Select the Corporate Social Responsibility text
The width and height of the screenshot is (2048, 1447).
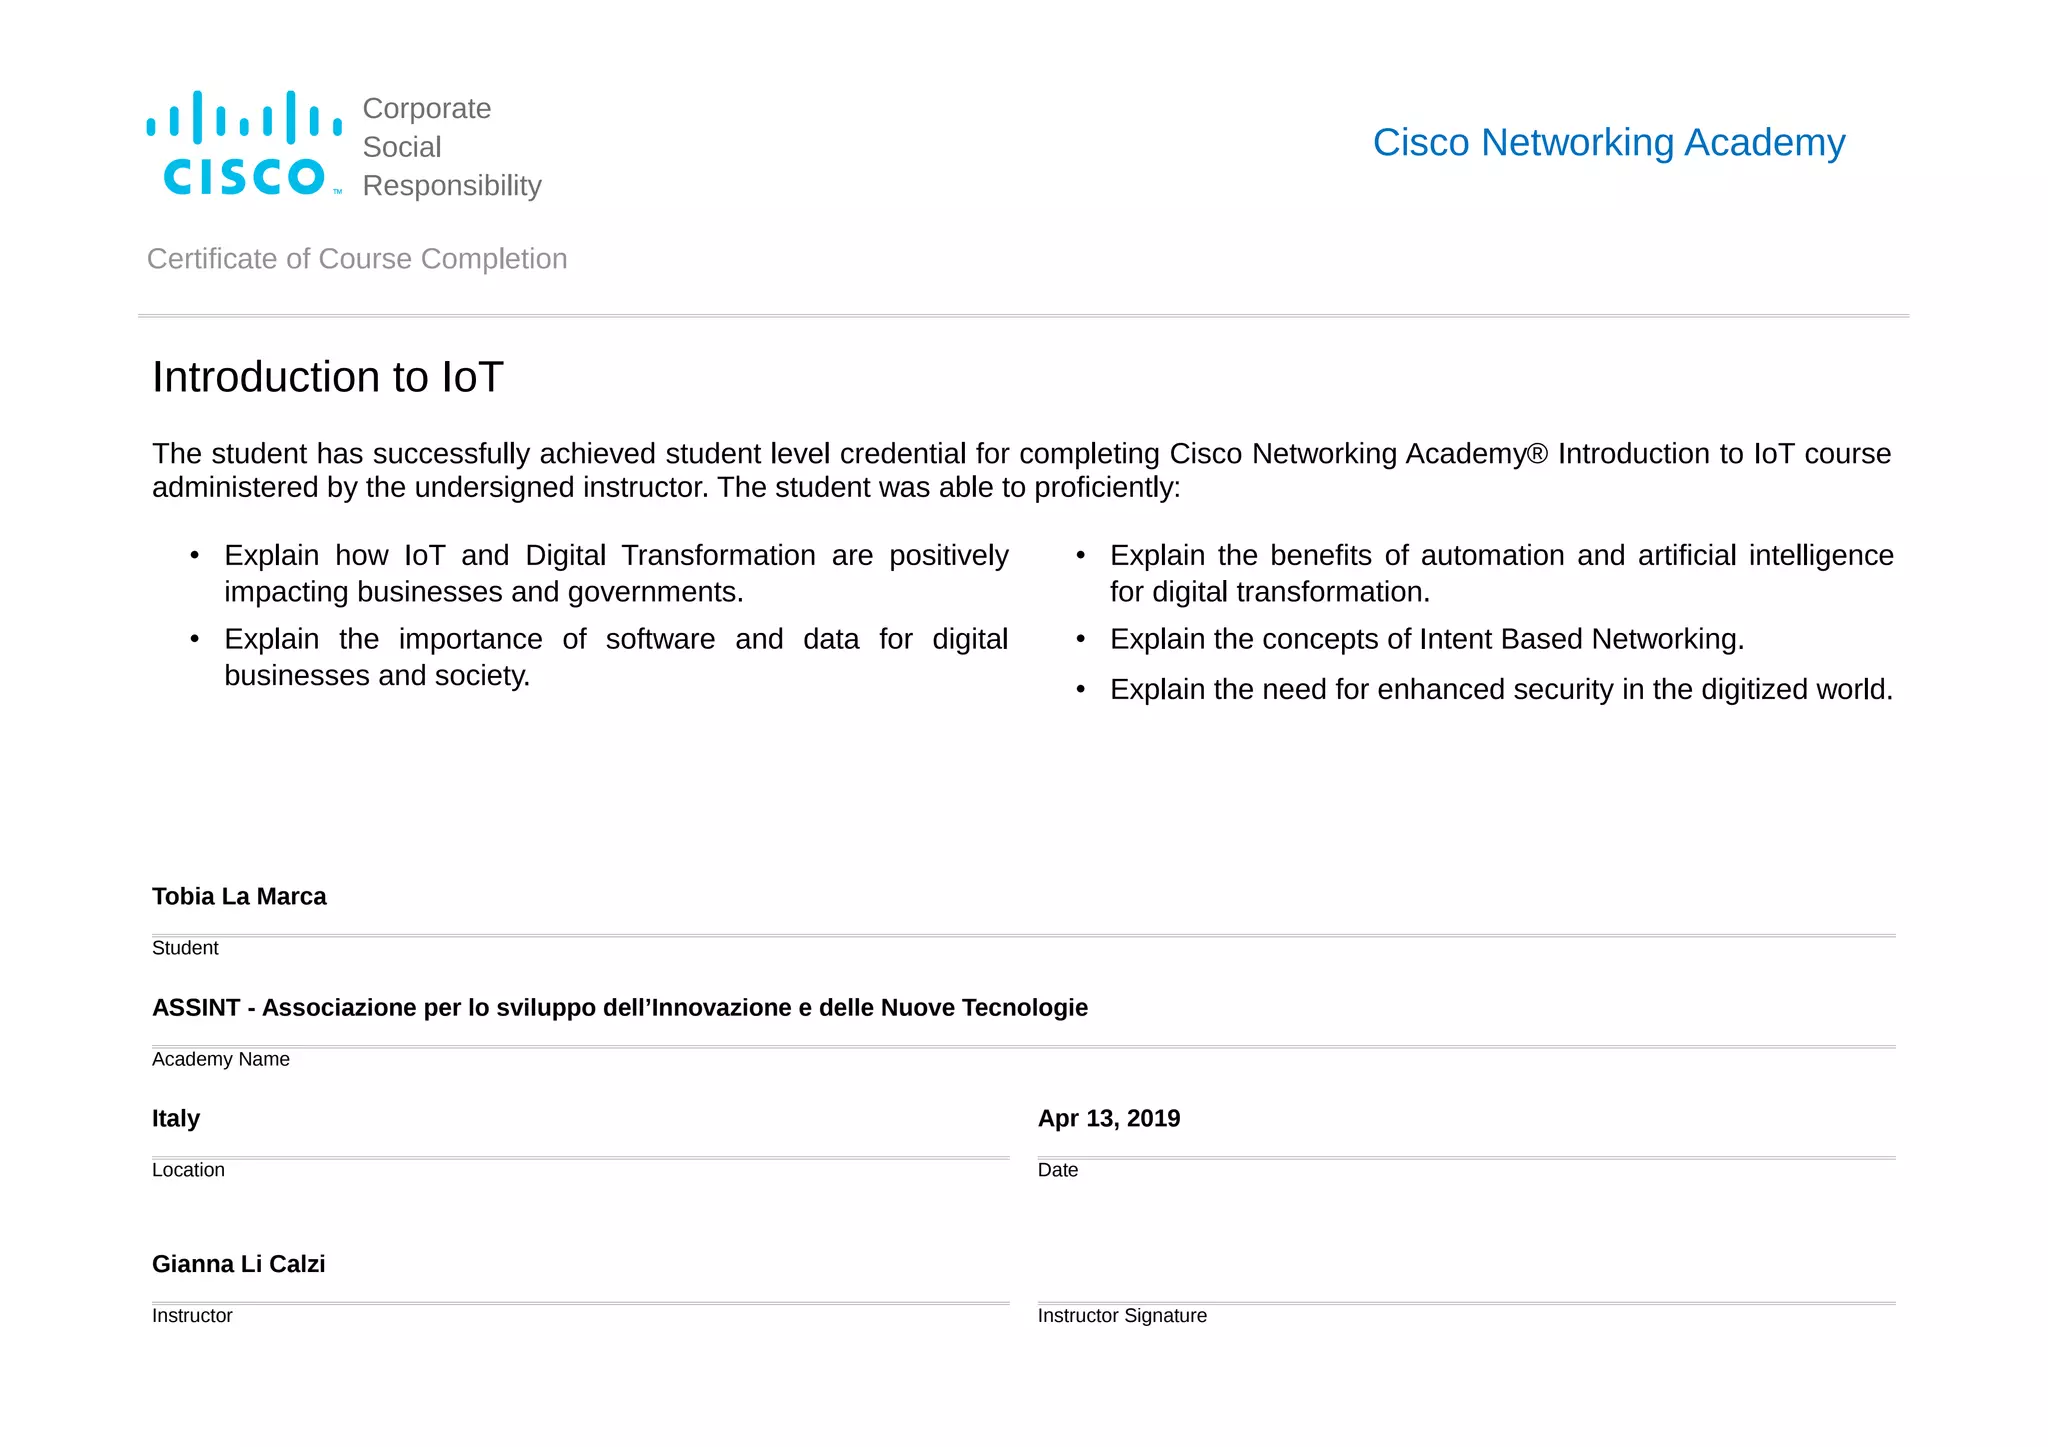point(451,147)
